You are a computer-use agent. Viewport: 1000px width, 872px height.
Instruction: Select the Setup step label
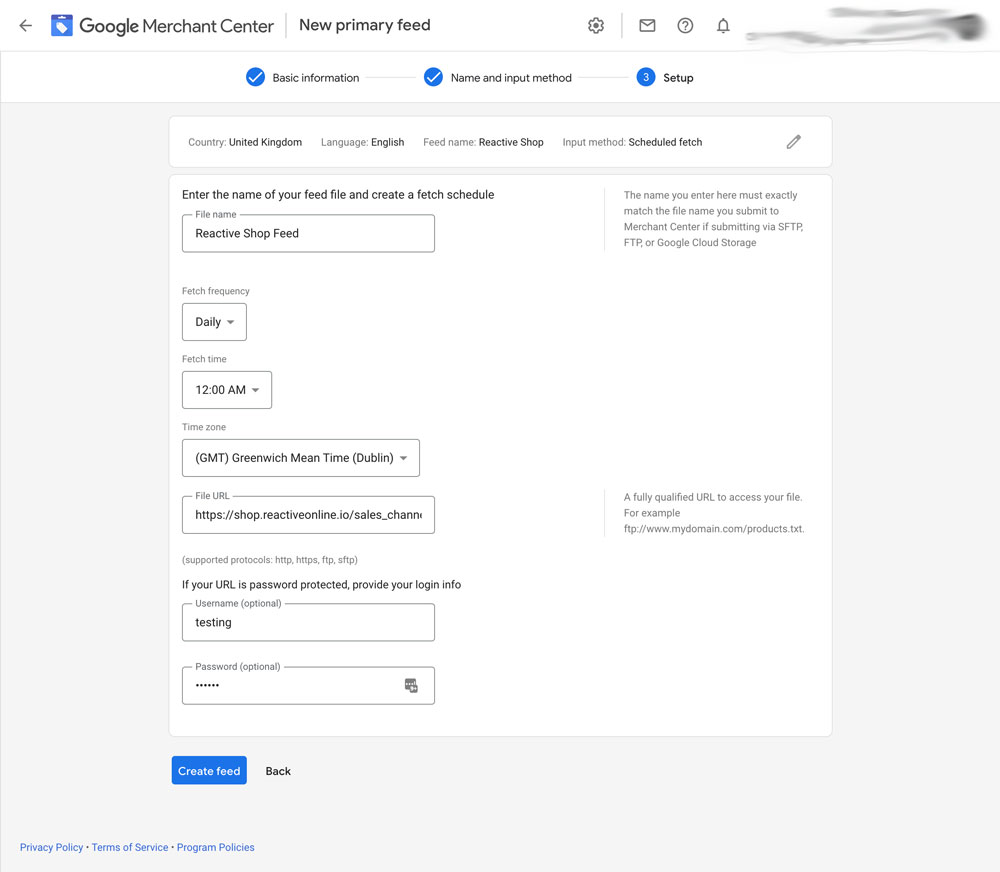[678, 78]
